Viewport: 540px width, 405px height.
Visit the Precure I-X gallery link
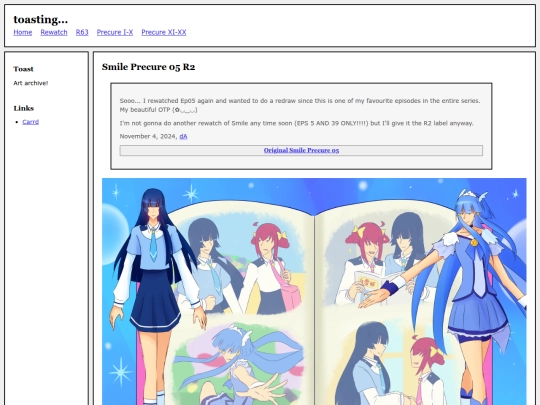click(x=115, y=32)
